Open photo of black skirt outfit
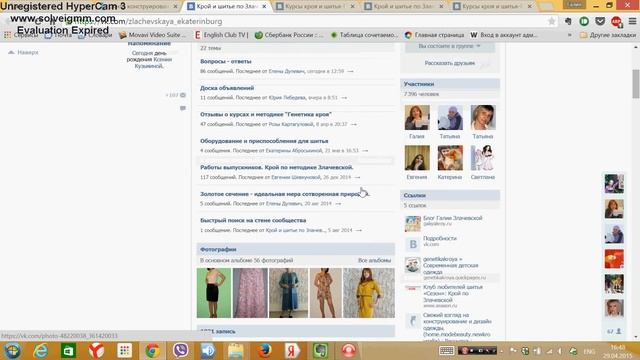The height and width of the screenshot is (360, 640). (x=213, y=293)
